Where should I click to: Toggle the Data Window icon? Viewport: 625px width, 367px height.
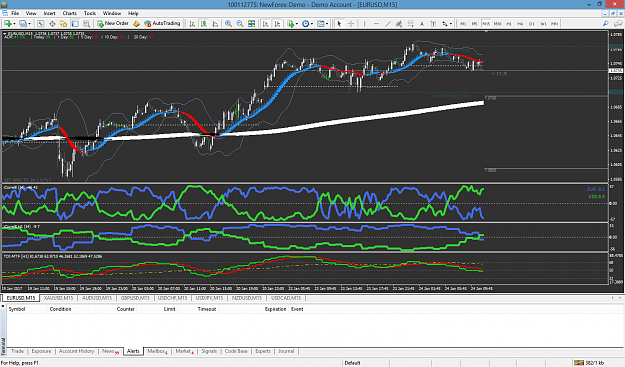(52, 24)
